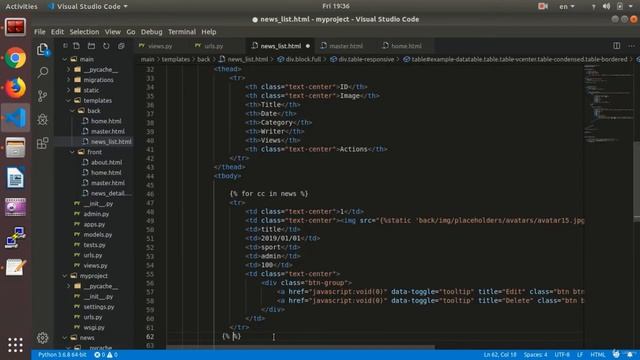Click the editor minimap
This screenshot has height=360, width=640.
[x=608, y=104]
